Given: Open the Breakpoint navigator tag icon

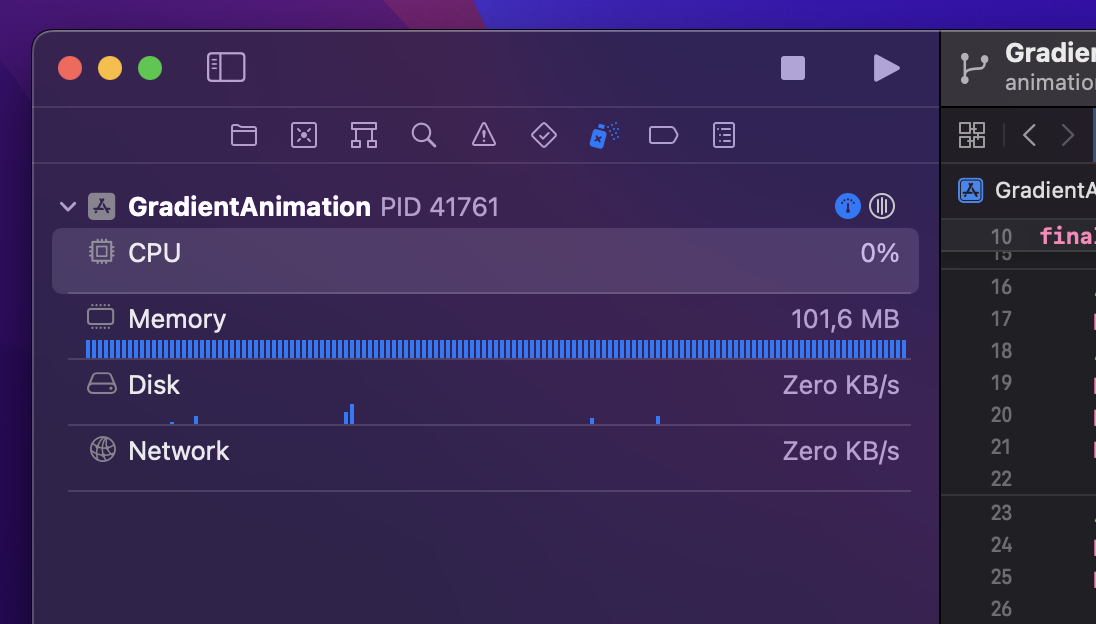Looking at the screenshot, I should 663,135.
